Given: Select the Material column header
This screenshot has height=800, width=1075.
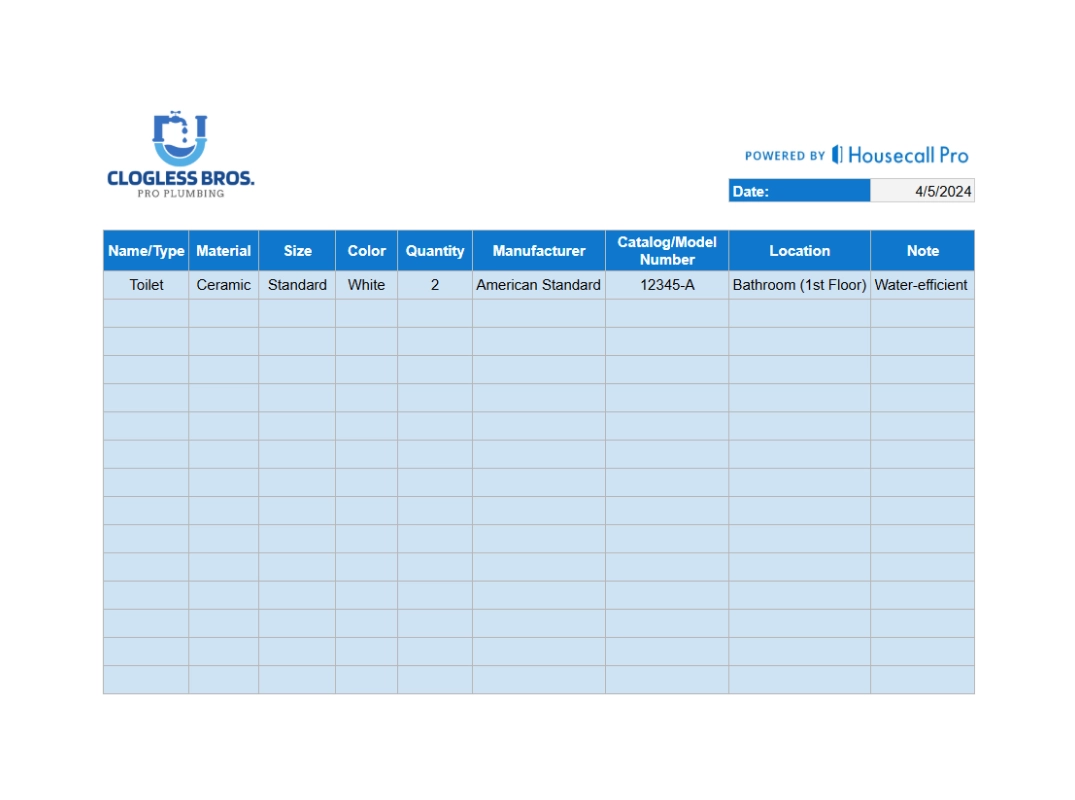Looking at the screenshot, I should [223, 251].
